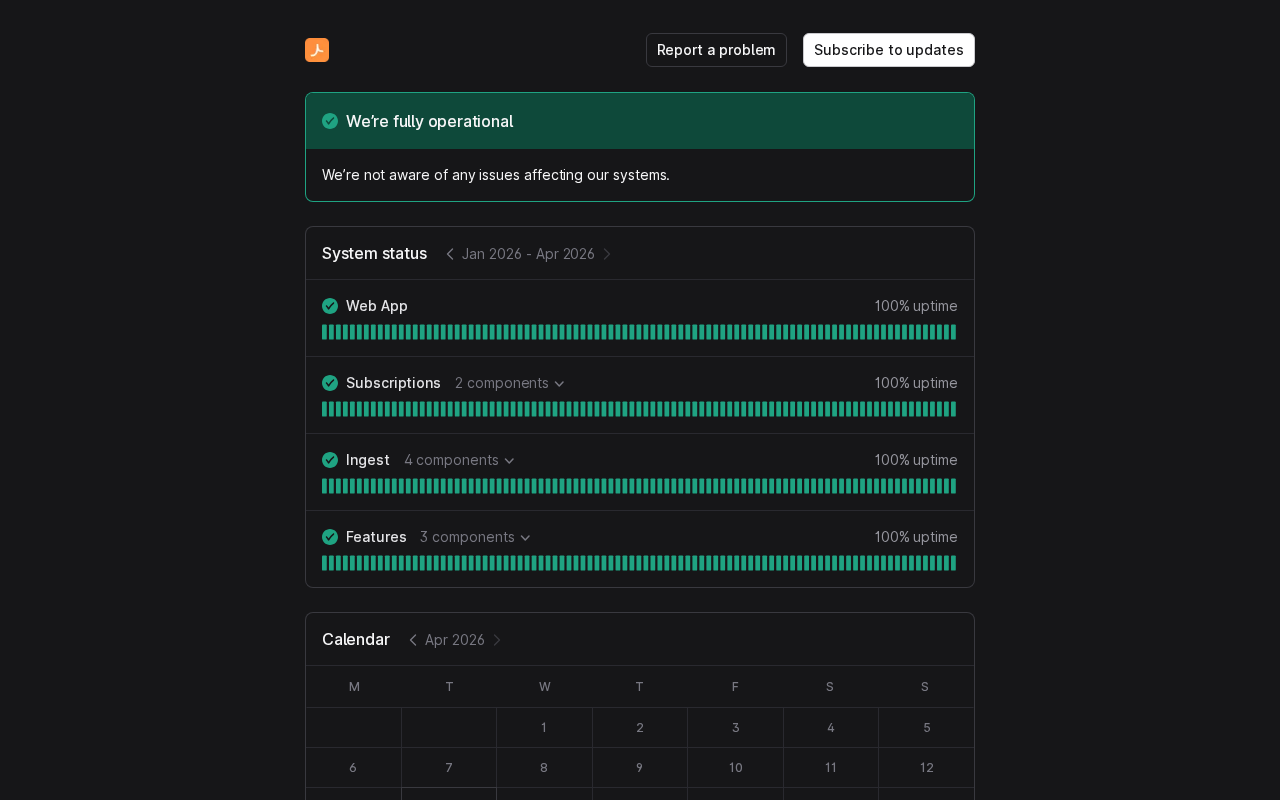Click Subscribe to updates button

pyautogui.click(x=888, y=50)
